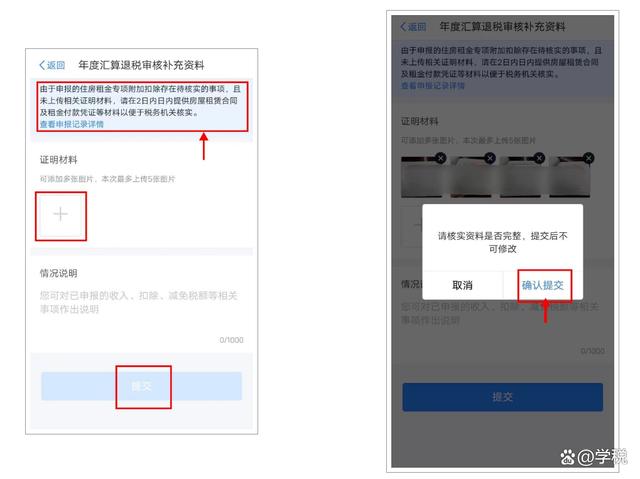The width and height of the screenshot is (640, 479).
Task: Remove the fourth uploaded image via its X
Action: tap(589, 158)
